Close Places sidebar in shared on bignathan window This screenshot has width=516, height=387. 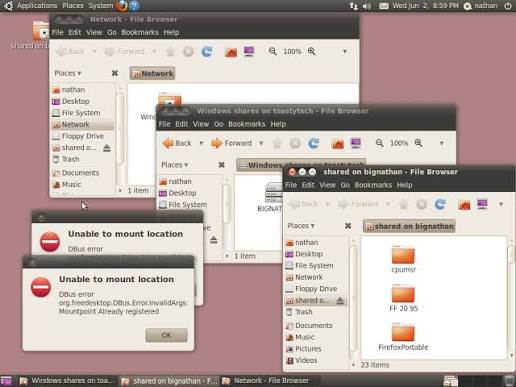[348, 226]
